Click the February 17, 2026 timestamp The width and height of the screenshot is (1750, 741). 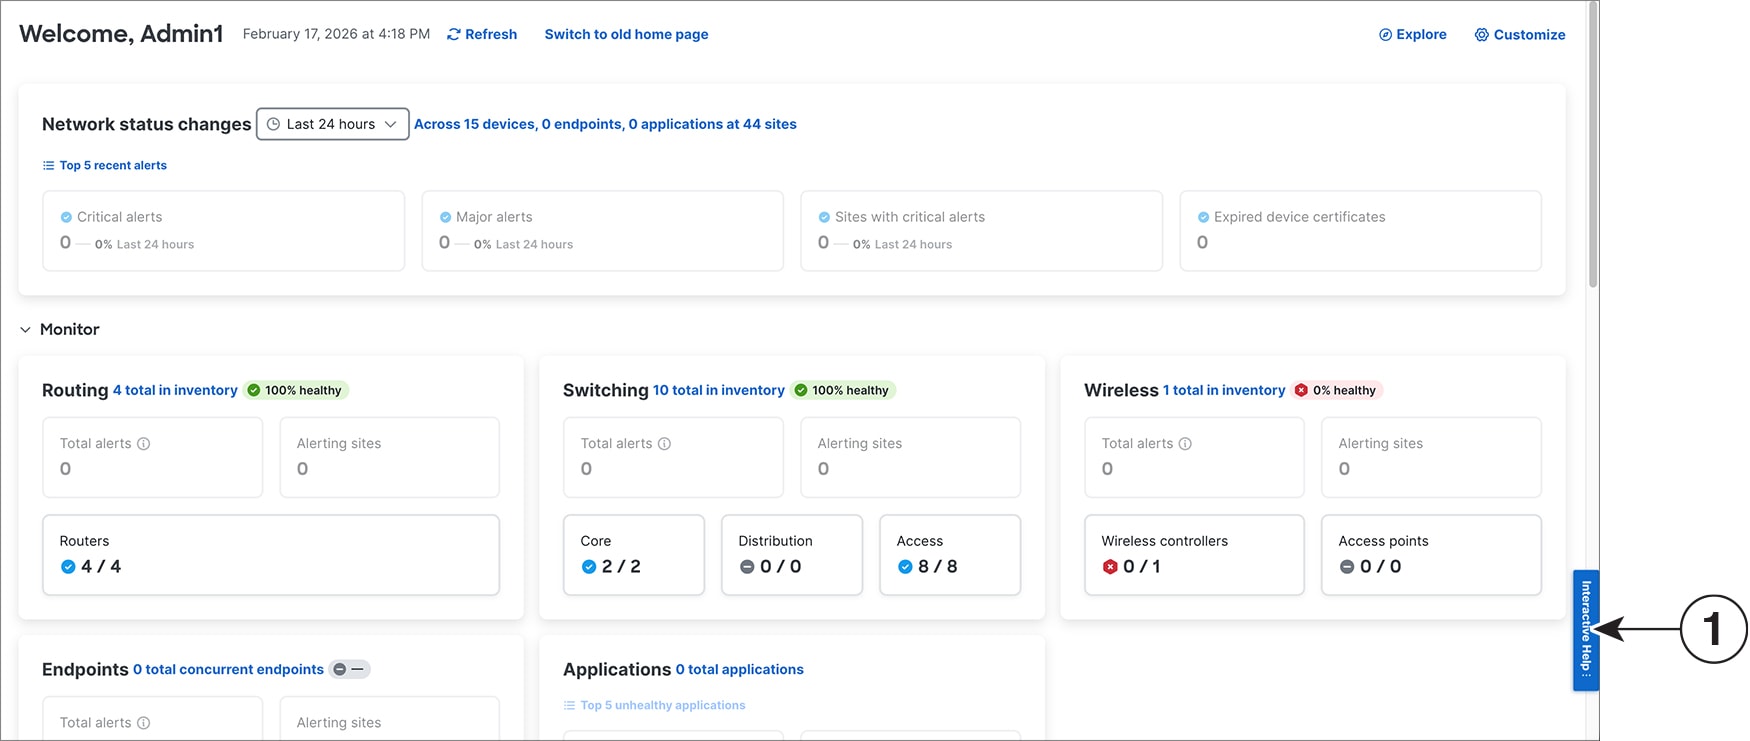[336, 34]
